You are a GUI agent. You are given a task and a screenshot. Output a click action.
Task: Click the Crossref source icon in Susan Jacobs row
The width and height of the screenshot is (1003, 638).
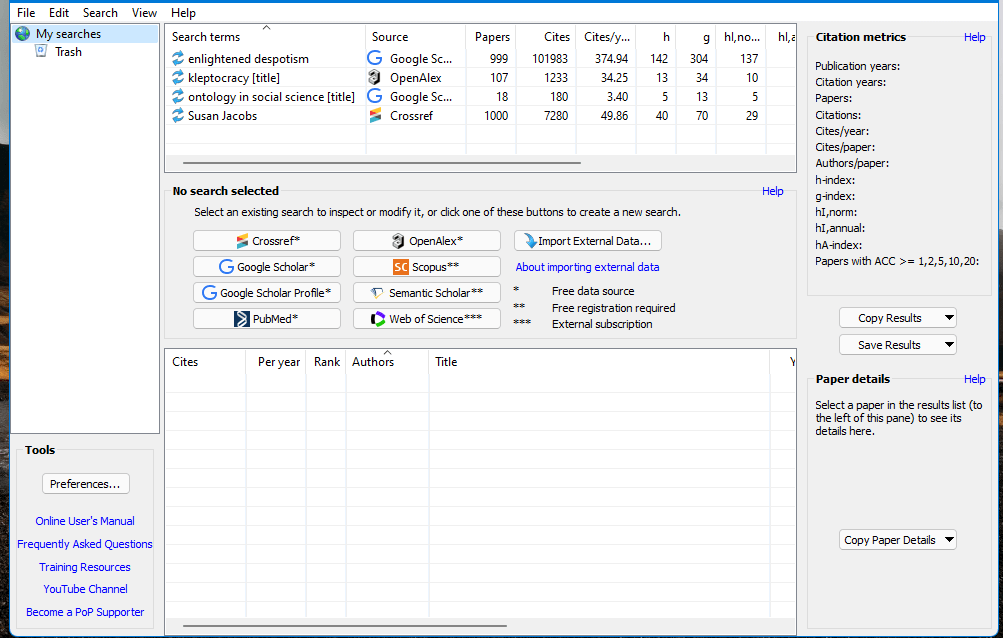(374, 115)
